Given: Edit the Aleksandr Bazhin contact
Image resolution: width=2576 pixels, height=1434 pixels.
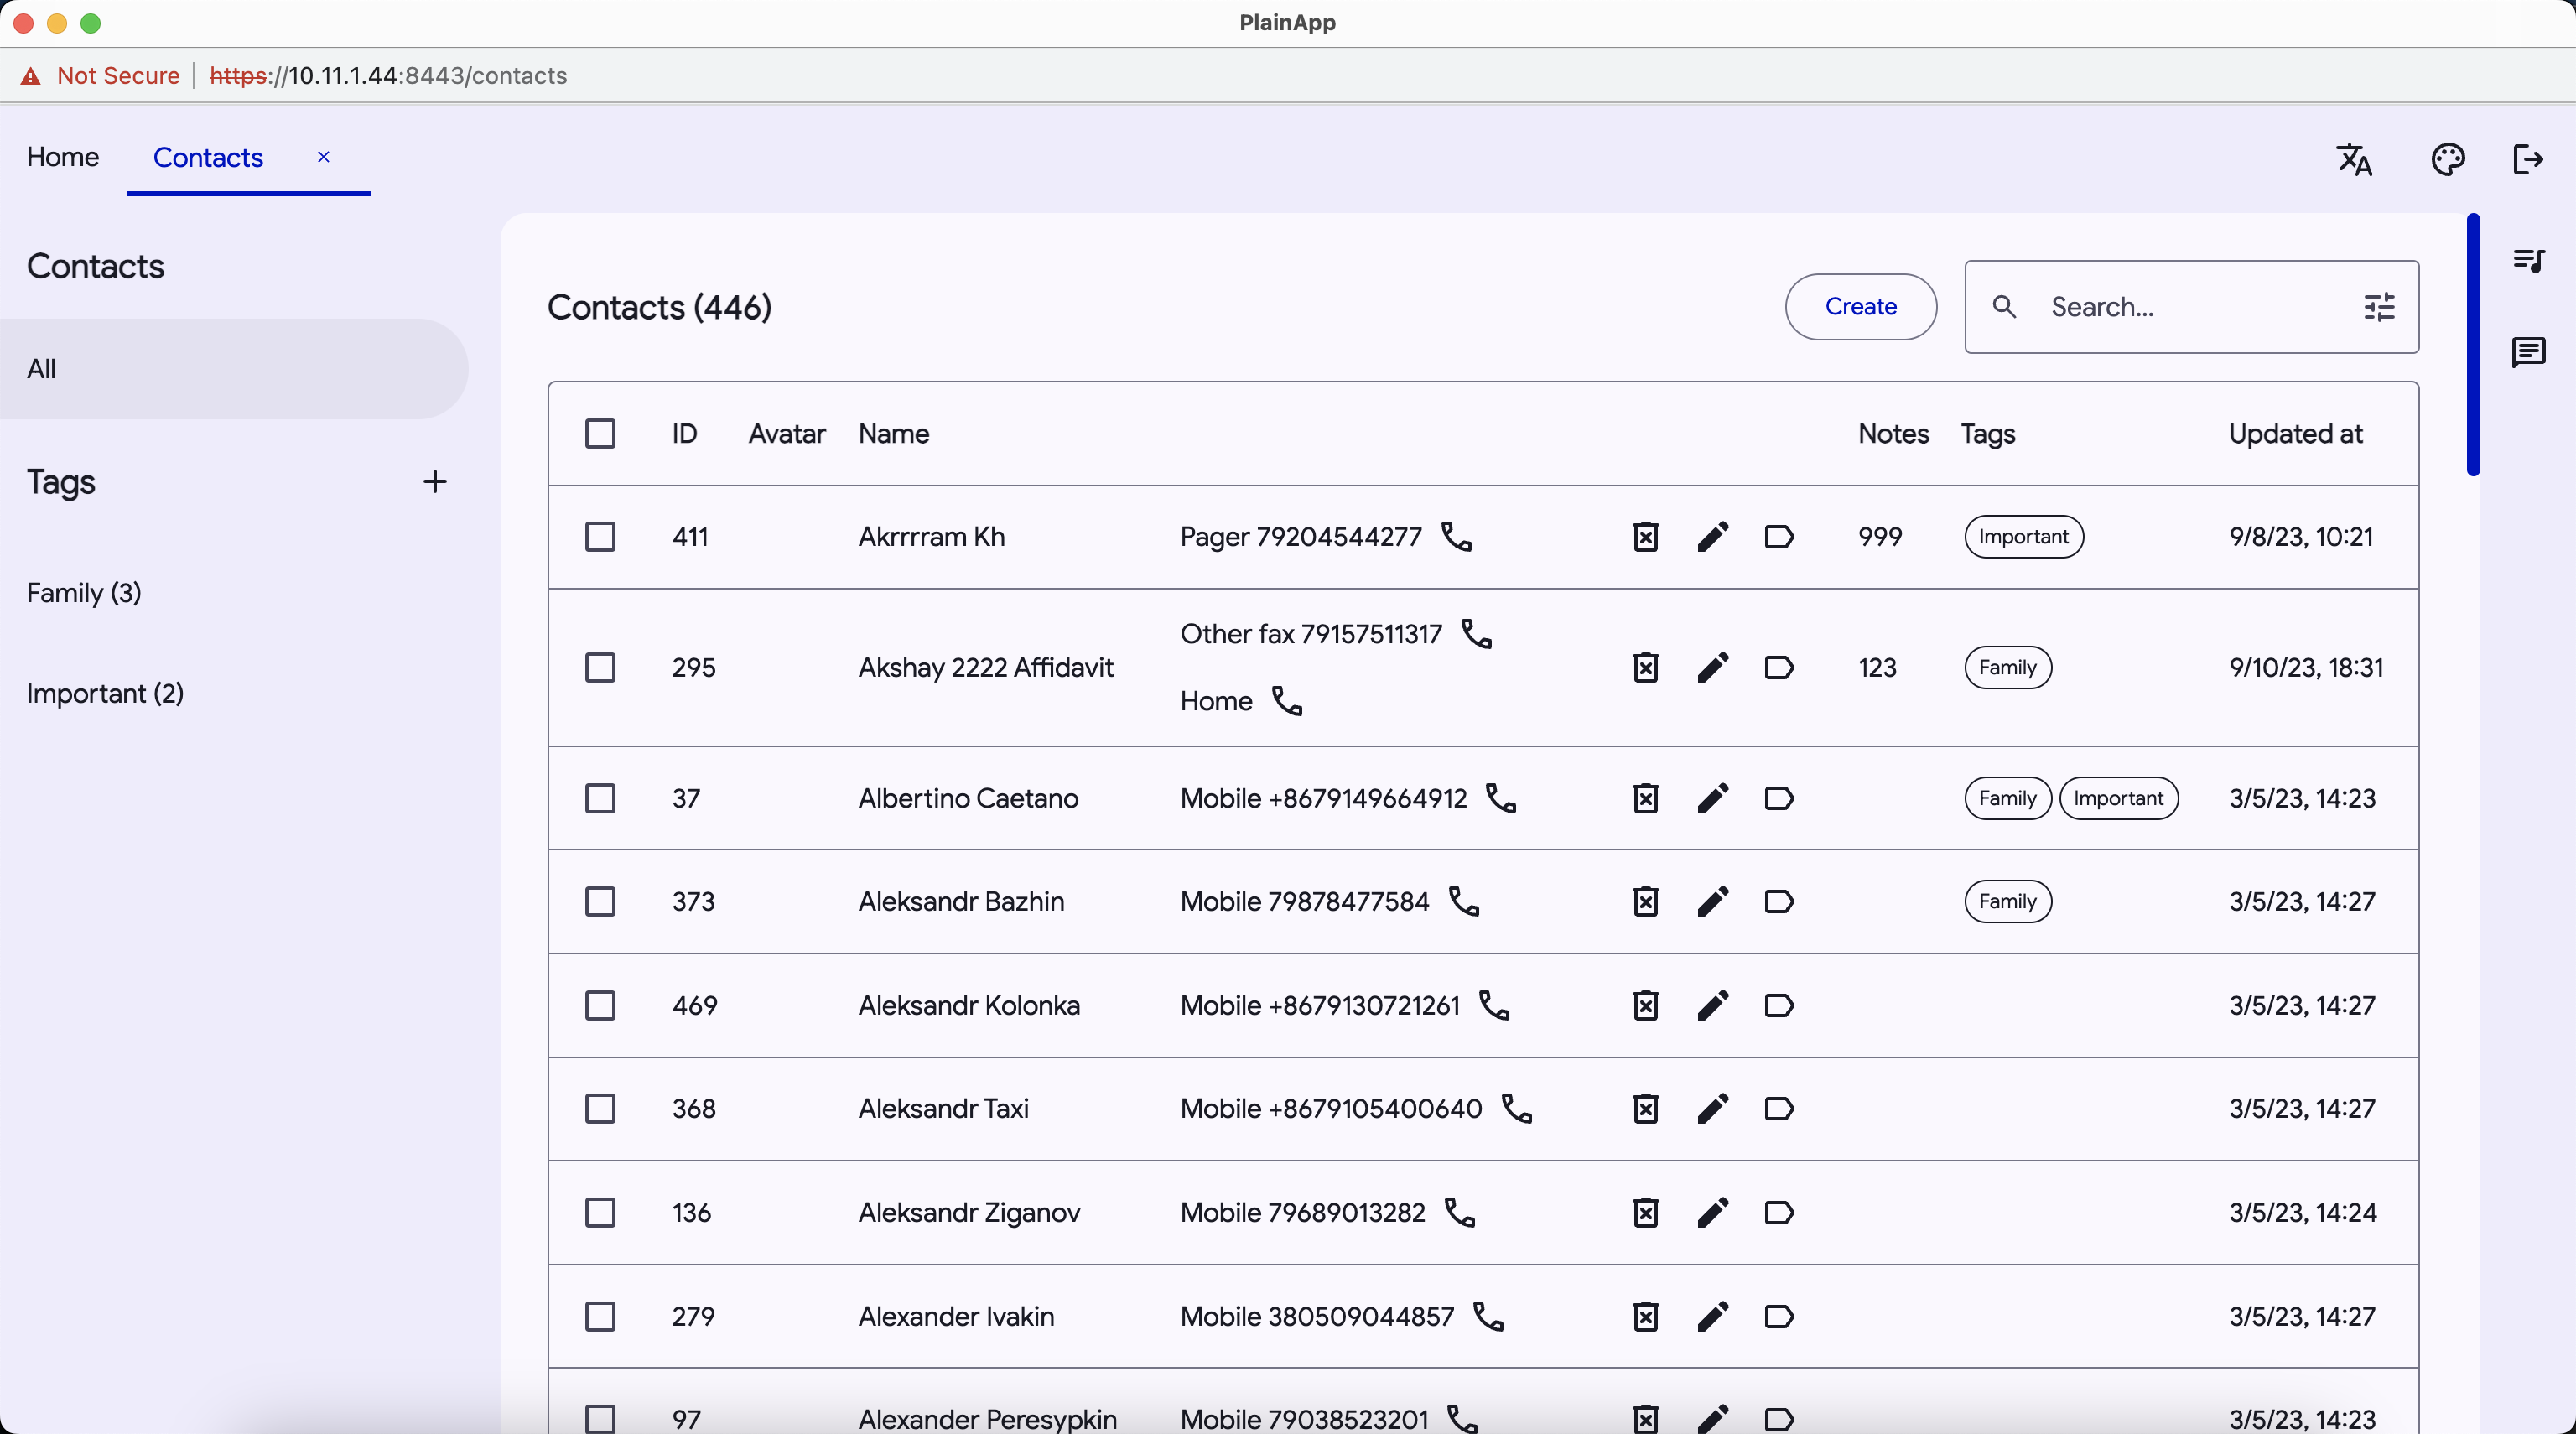Looking at the screenshot, I should 1712,901.
